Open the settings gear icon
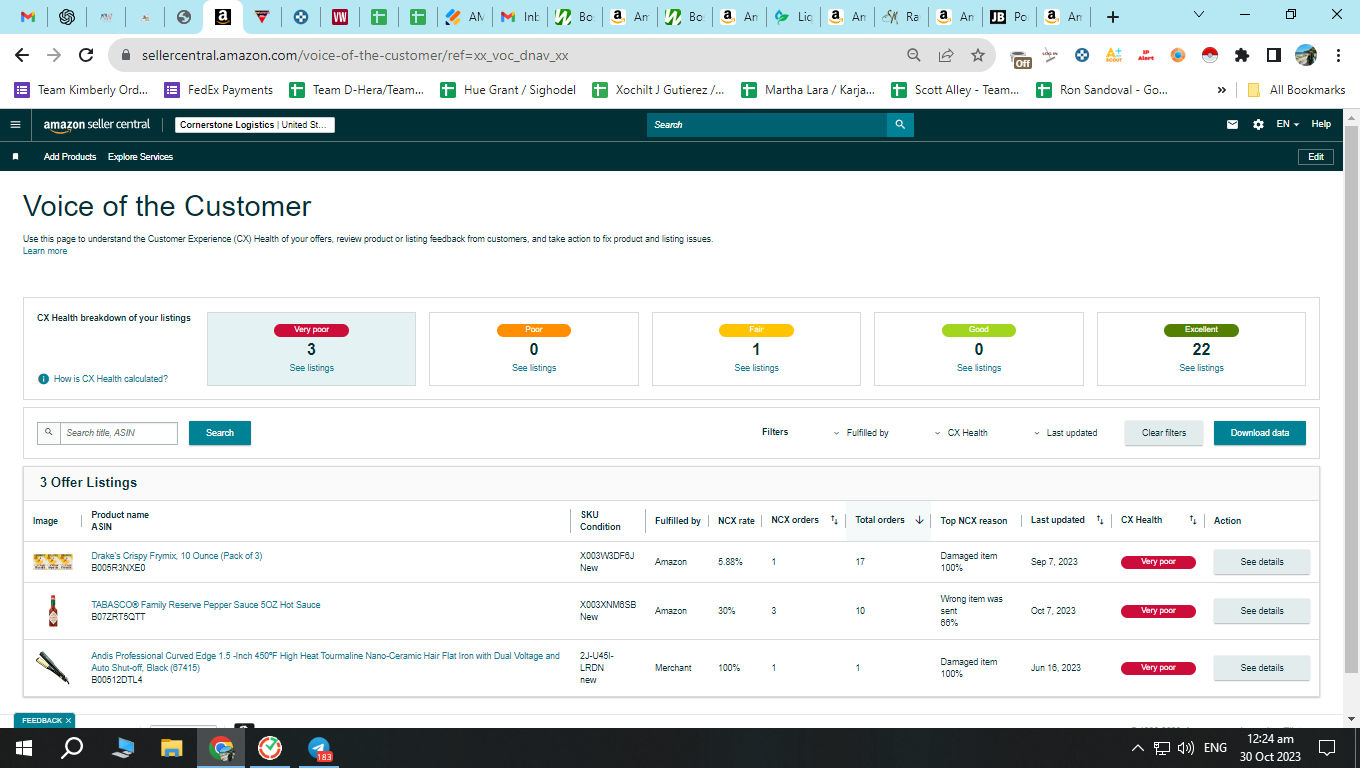 pos(1258,125)
